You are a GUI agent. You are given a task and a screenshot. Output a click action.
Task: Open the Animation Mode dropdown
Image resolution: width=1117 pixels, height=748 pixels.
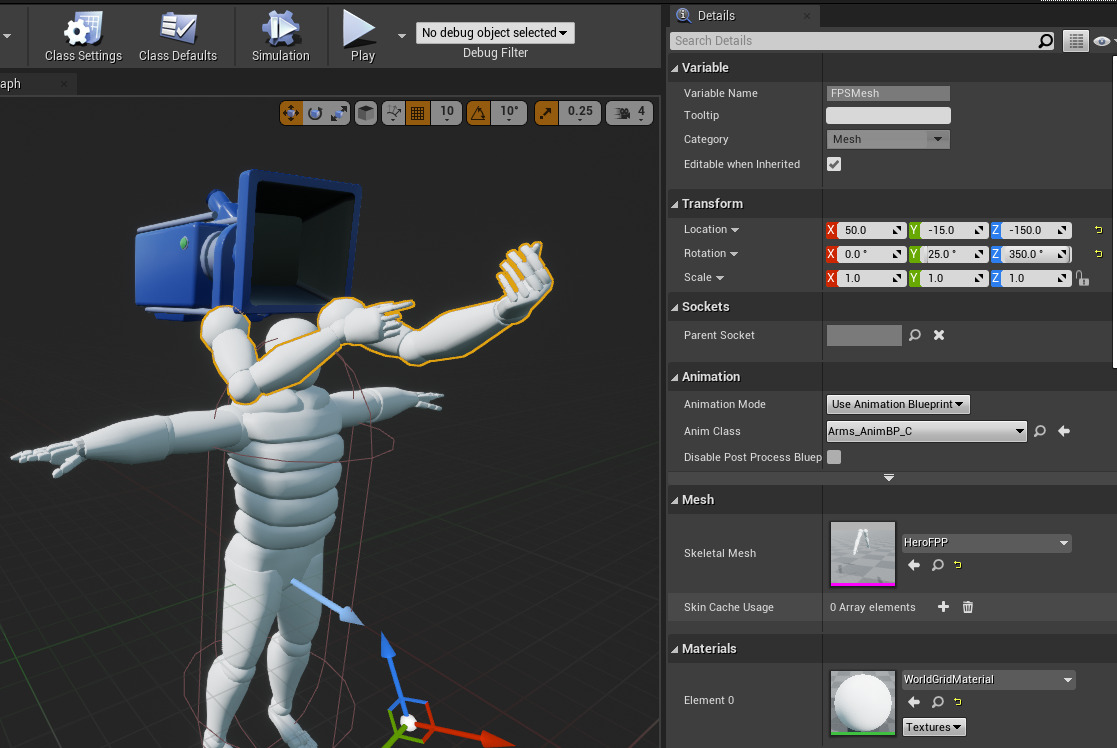pyautogui.click(x=898, y=404)
